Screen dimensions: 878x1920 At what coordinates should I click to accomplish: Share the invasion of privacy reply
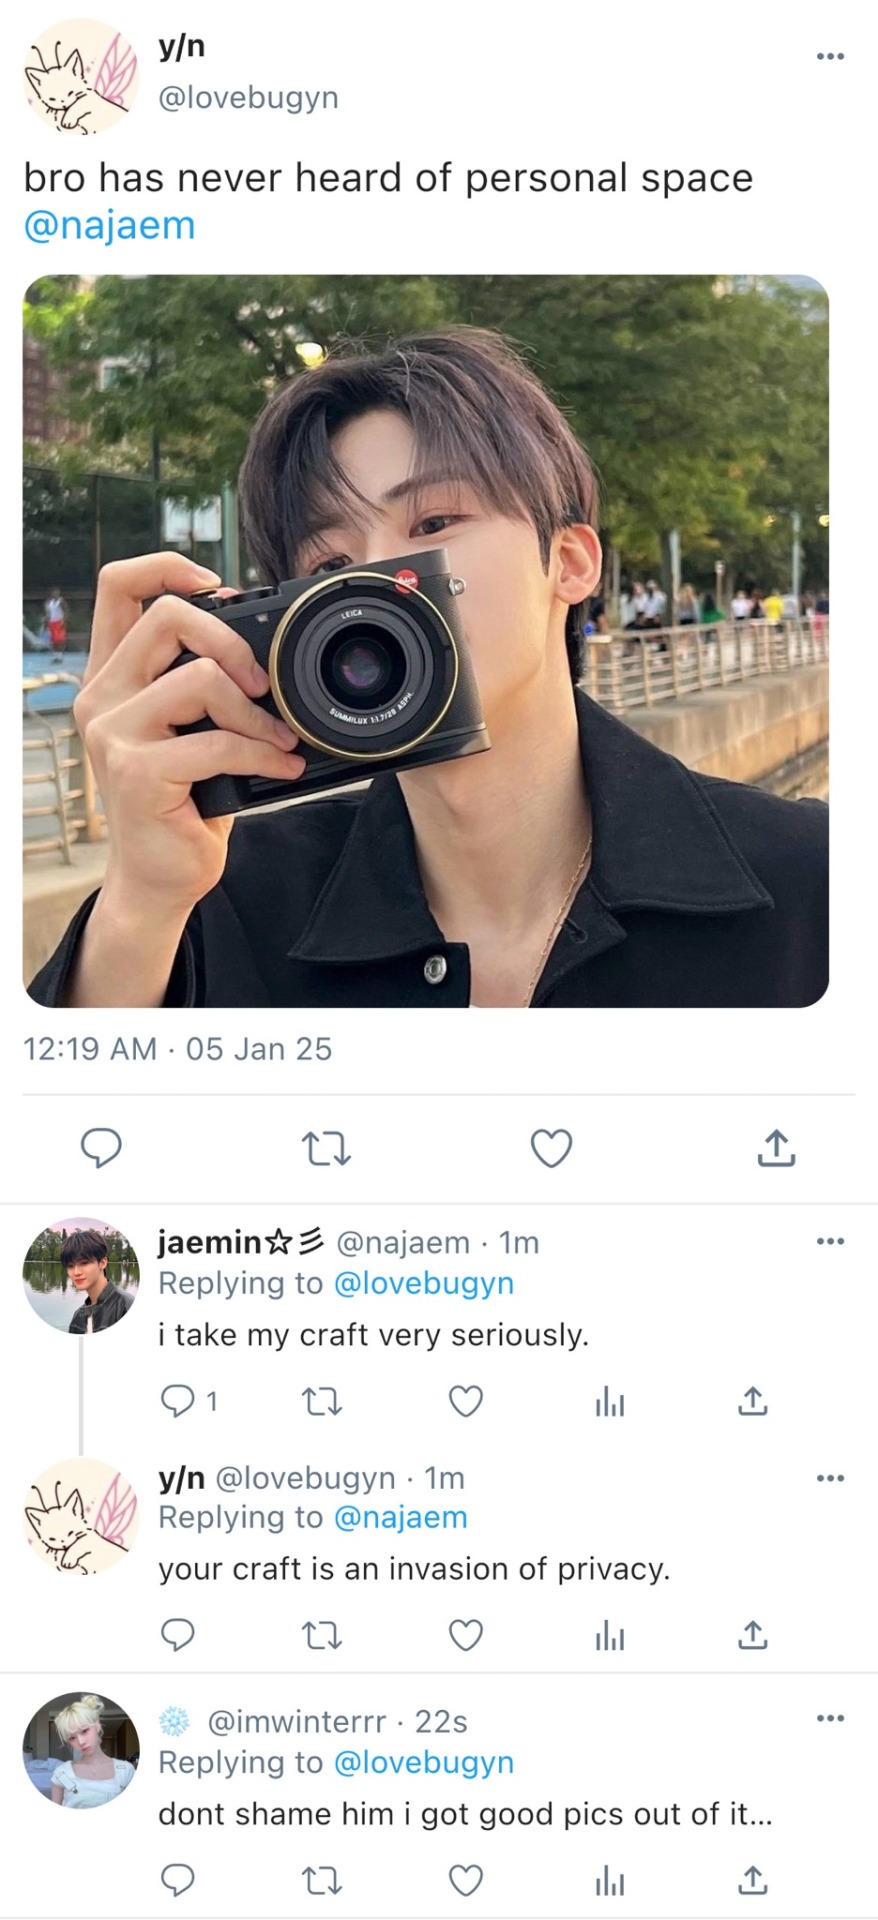coord(752,1635)
